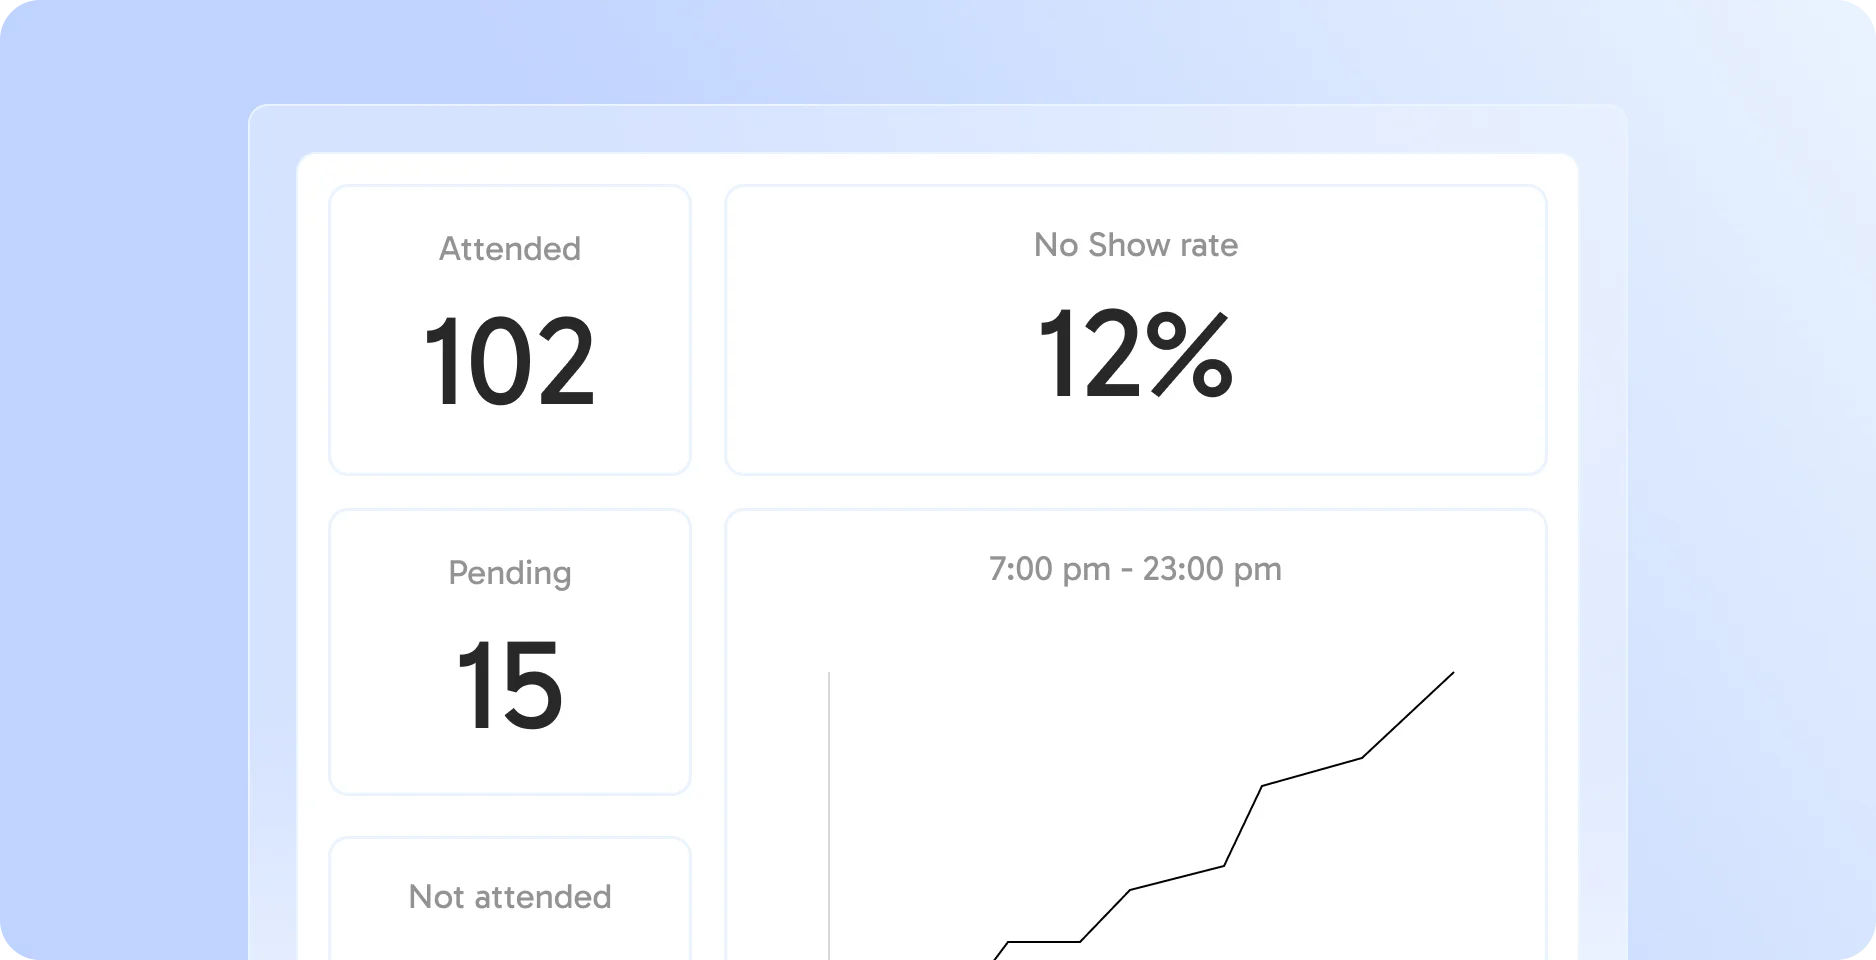This screenshot has height=960, width=1876.
Task: Click the steepest middle segment of the chart line
Action: pos(1243,825)
